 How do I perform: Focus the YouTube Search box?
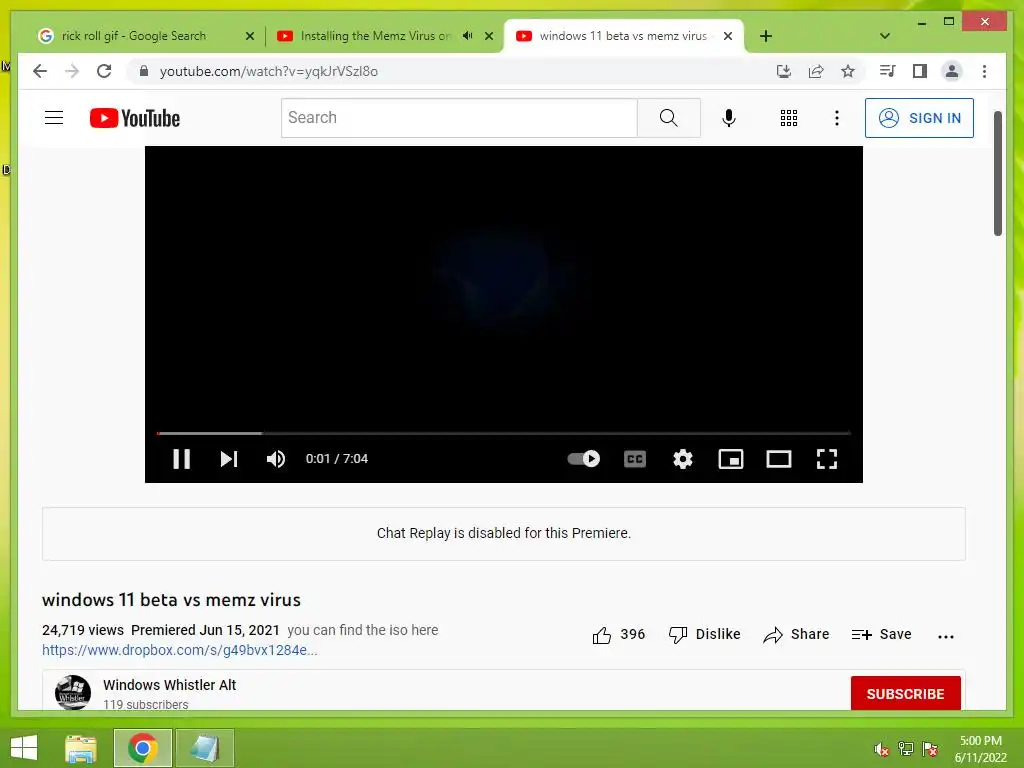[x=459, y=118]
